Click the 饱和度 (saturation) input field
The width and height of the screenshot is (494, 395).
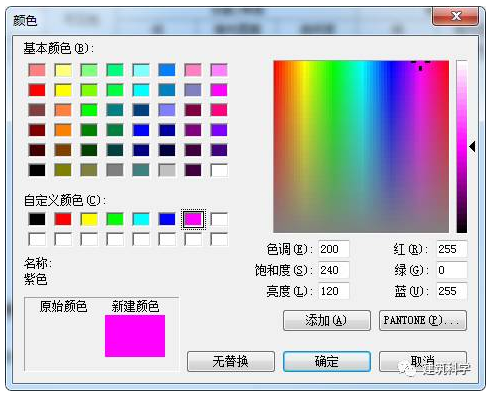[334, 270]
